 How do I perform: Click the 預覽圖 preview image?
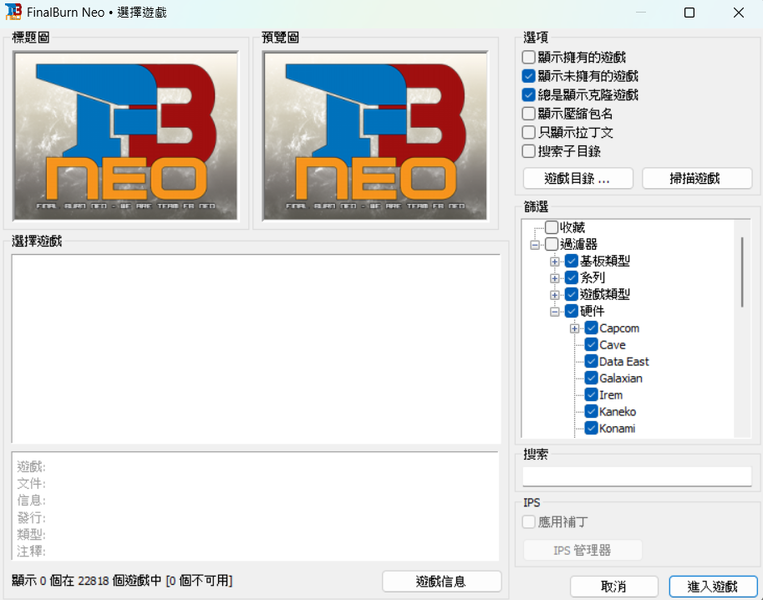tap(375, 136)
